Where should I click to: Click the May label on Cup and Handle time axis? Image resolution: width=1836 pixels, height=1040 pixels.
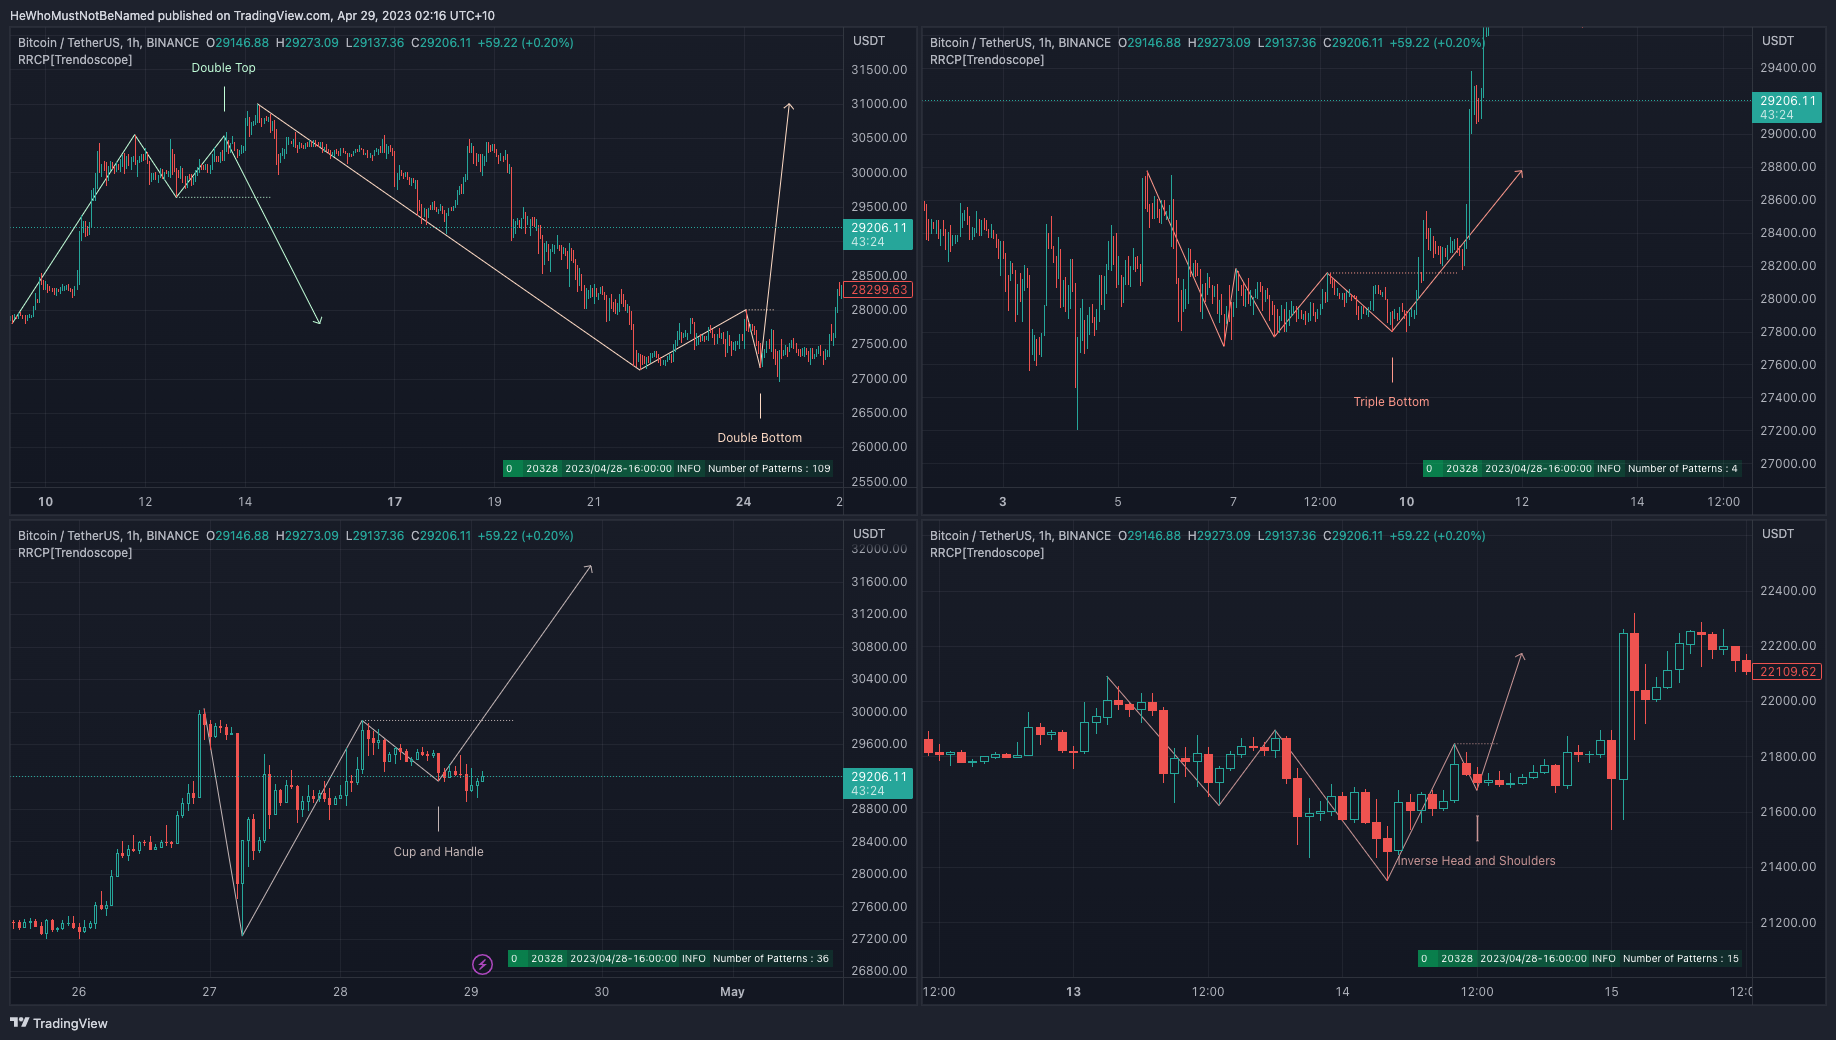pos(732,992)
